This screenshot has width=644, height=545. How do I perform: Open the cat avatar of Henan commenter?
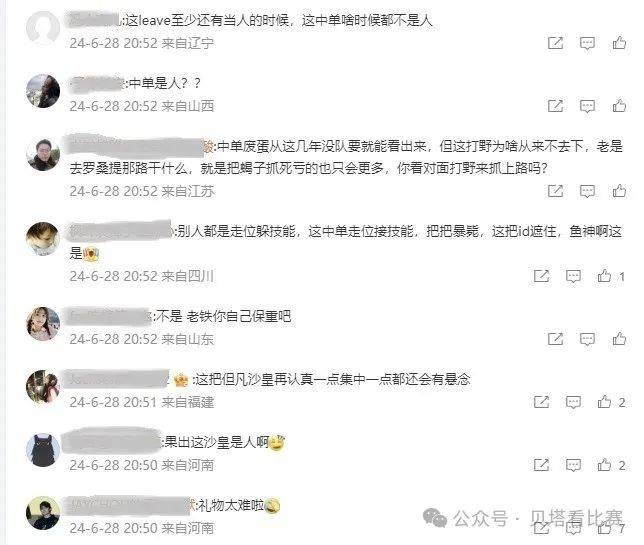pos(43,450)
